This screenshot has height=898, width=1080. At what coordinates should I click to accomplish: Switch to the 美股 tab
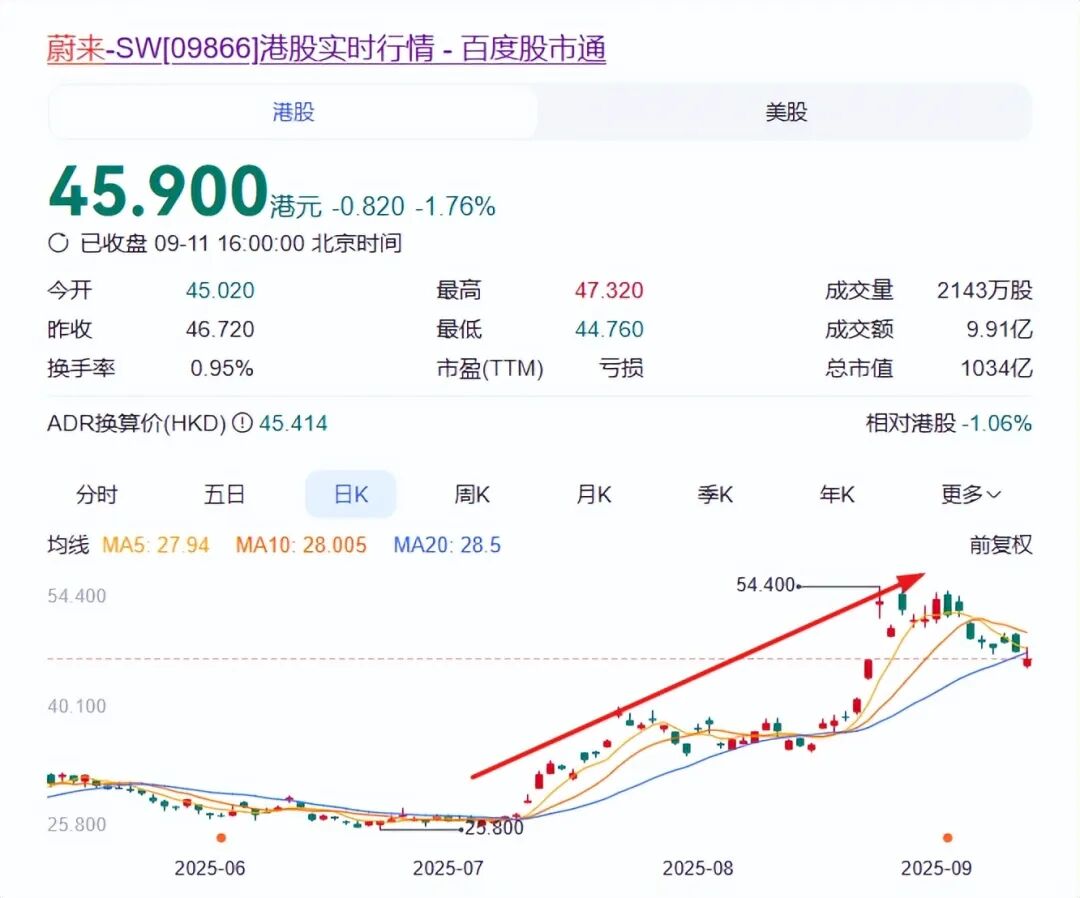pyautogui.click(x=786, y=112)
